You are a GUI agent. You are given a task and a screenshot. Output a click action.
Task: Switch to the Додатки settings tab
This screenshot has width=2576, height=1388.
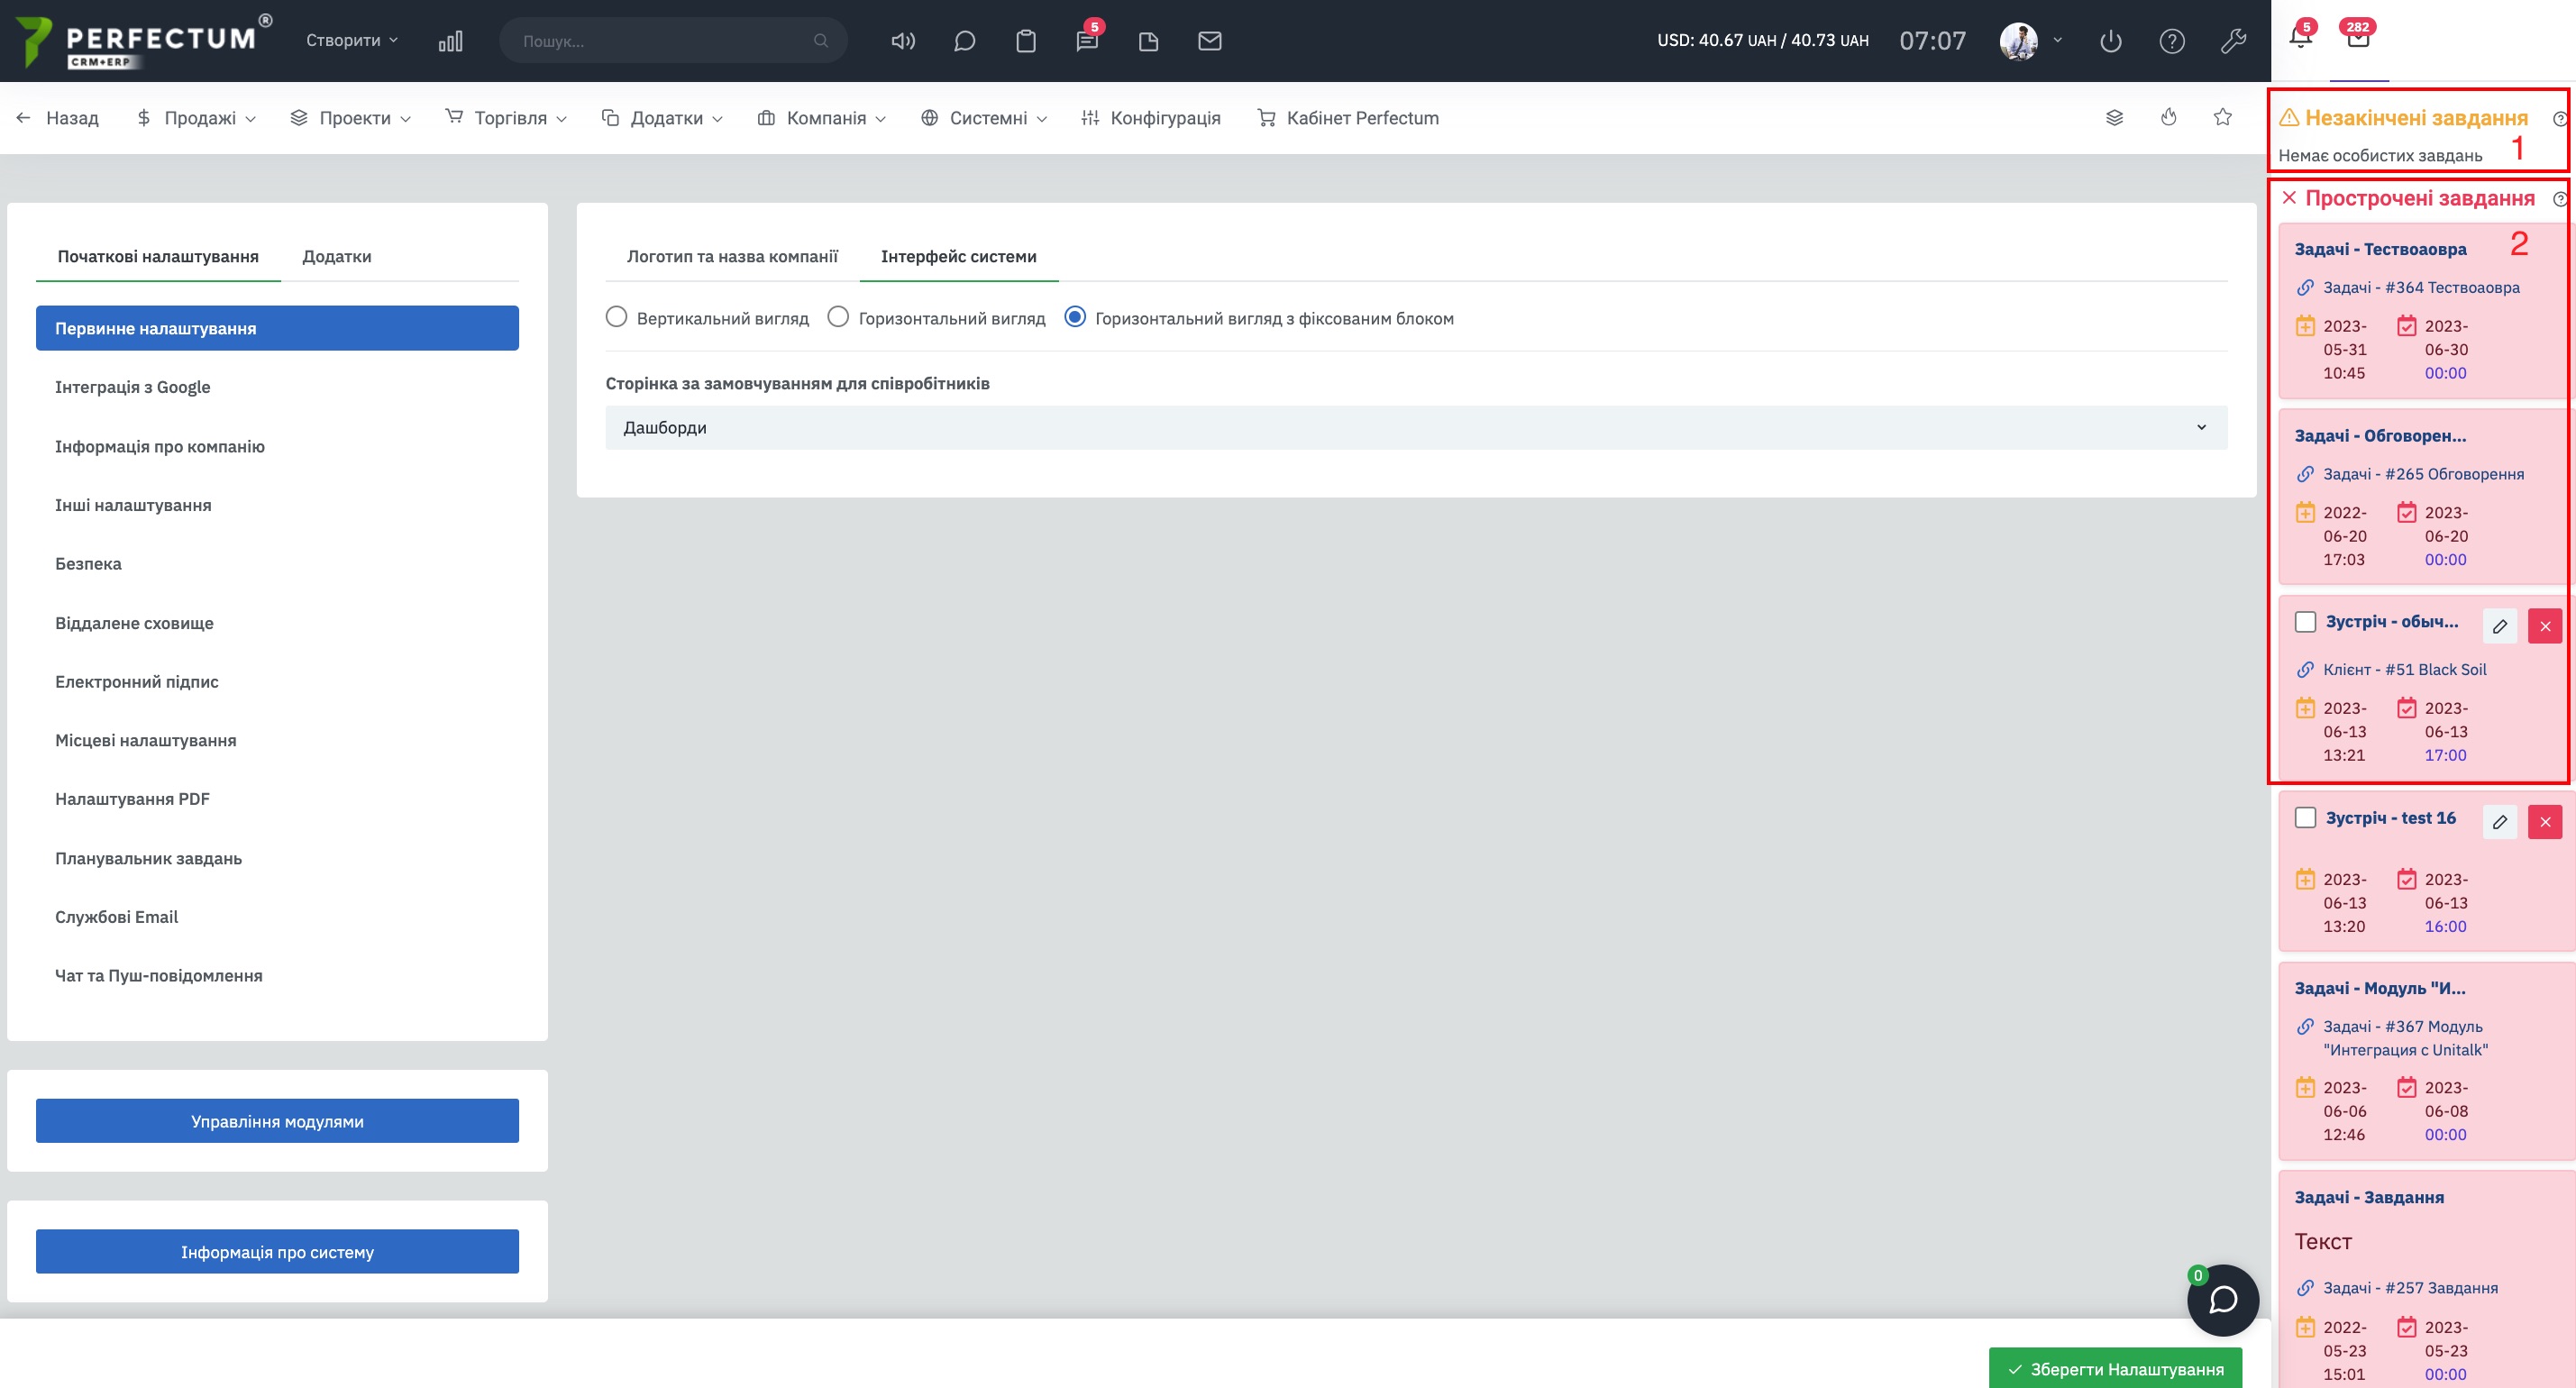coord(336,256)
